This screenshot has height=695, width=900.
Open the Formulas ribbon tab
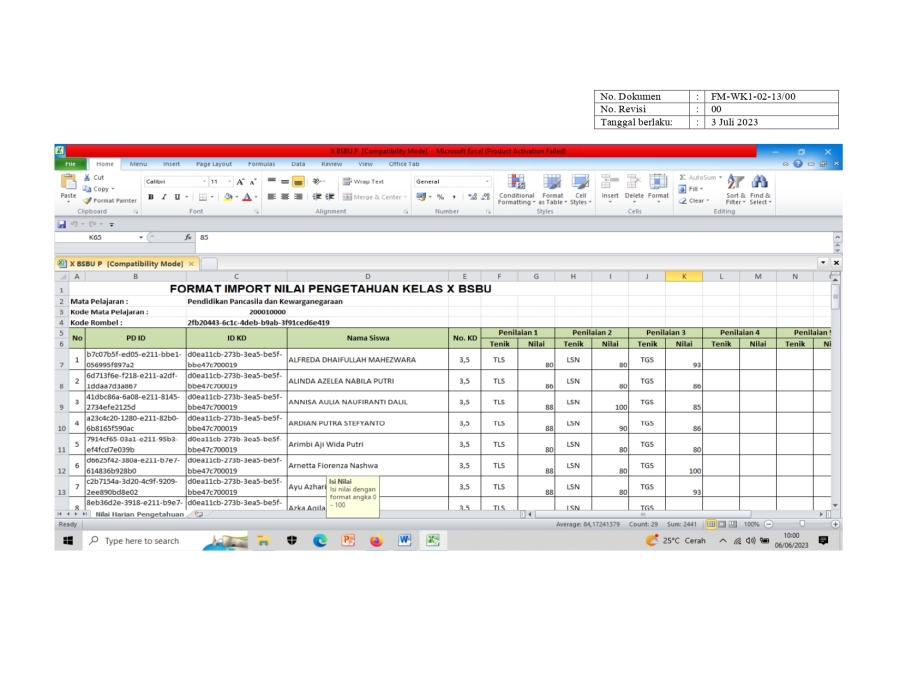coord(261,164)
